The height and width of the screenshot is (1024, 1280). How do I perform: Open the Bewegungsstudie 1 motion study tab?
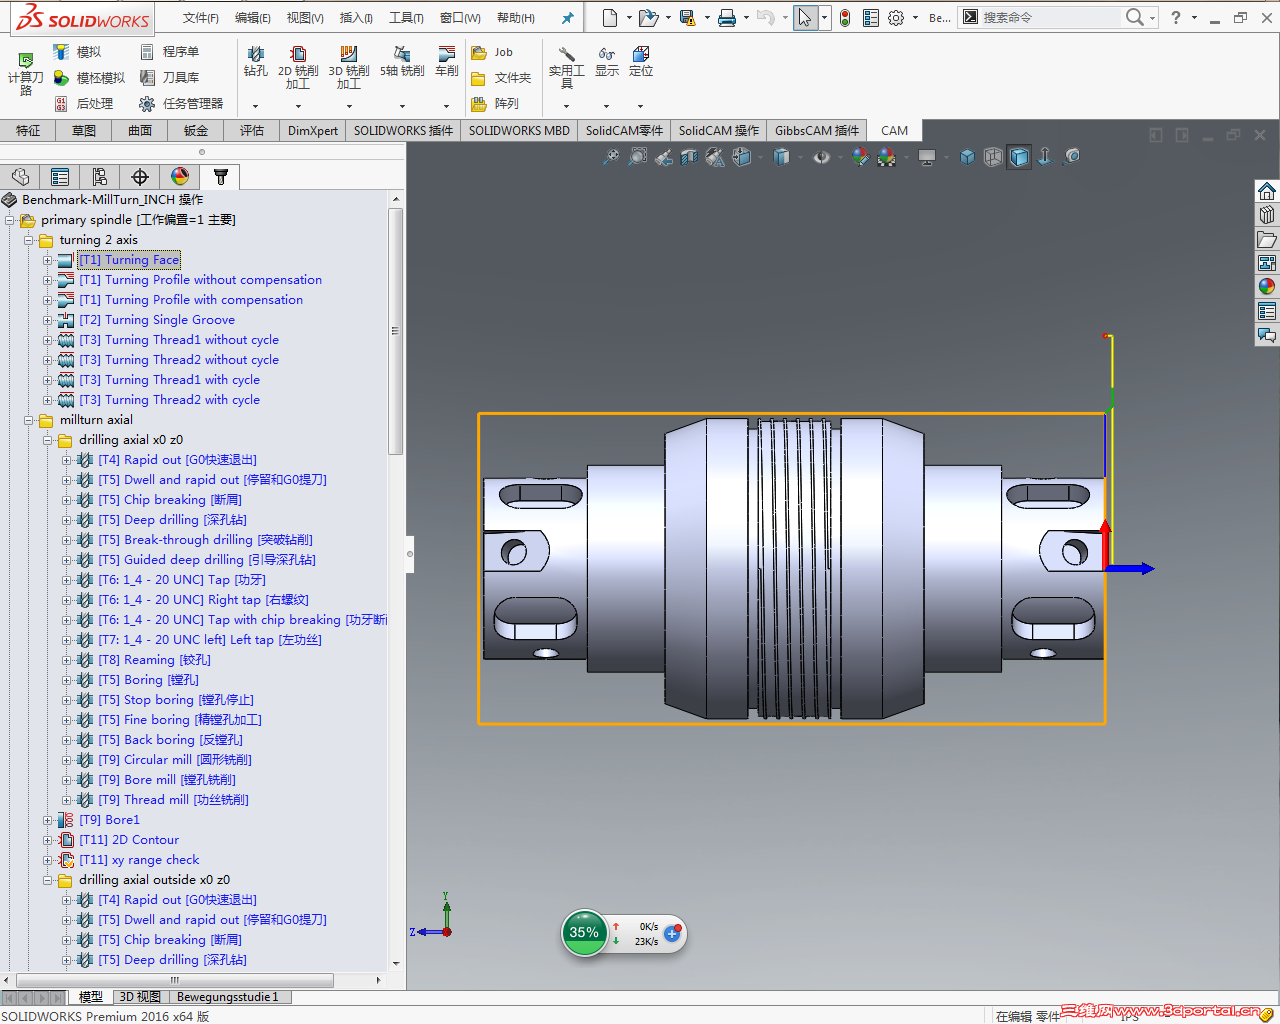[228, 997]
